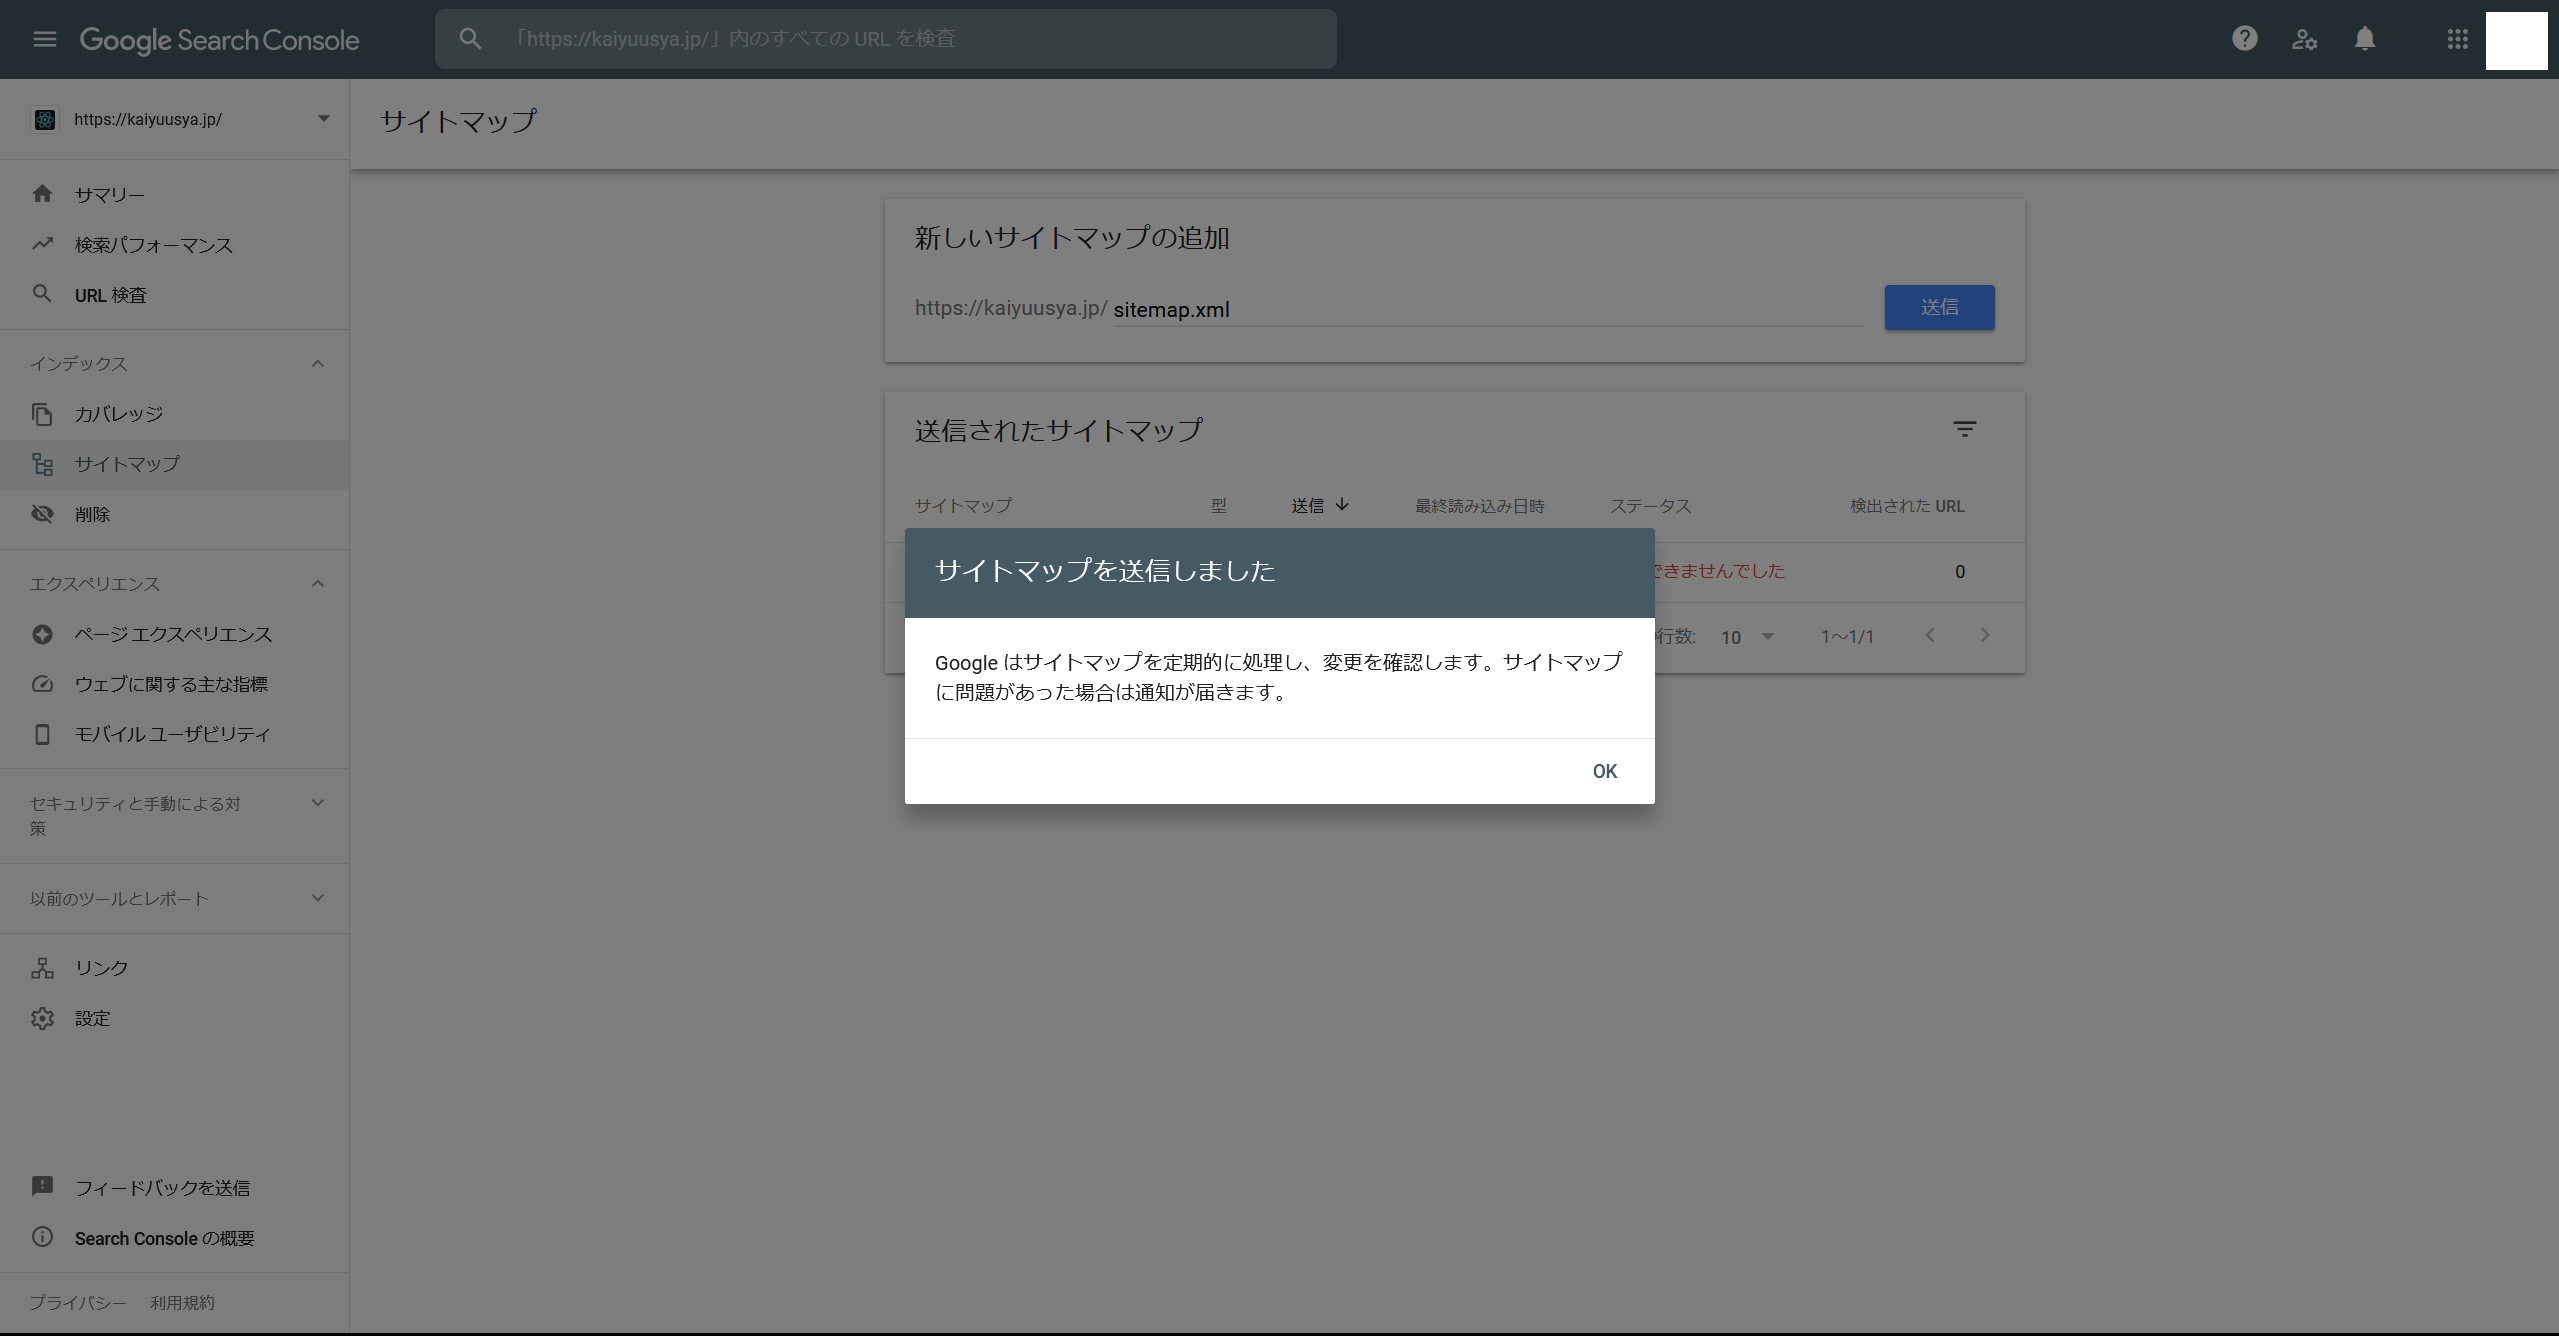
Task: Click the crossed-eye removal icon beside 削除
Action: [42, 514]
